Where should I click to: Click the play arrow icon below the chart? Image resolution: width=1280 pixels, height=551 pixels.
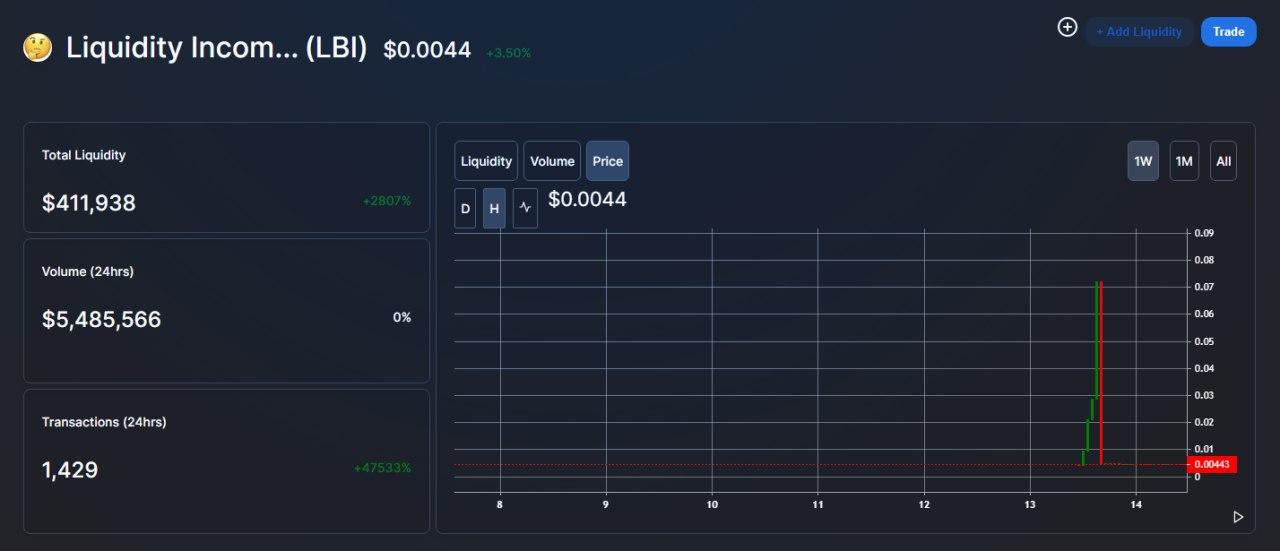(1238, 517)
